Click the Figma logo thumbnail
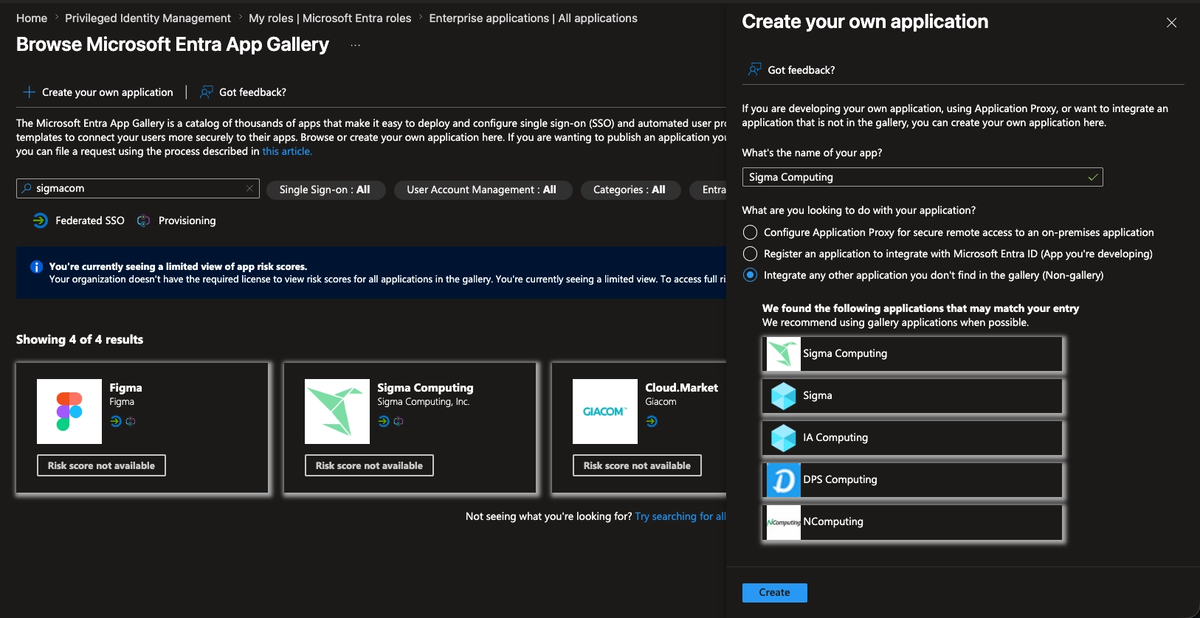The height and width of the screenshot is (618, 1200). pos(70,411)
